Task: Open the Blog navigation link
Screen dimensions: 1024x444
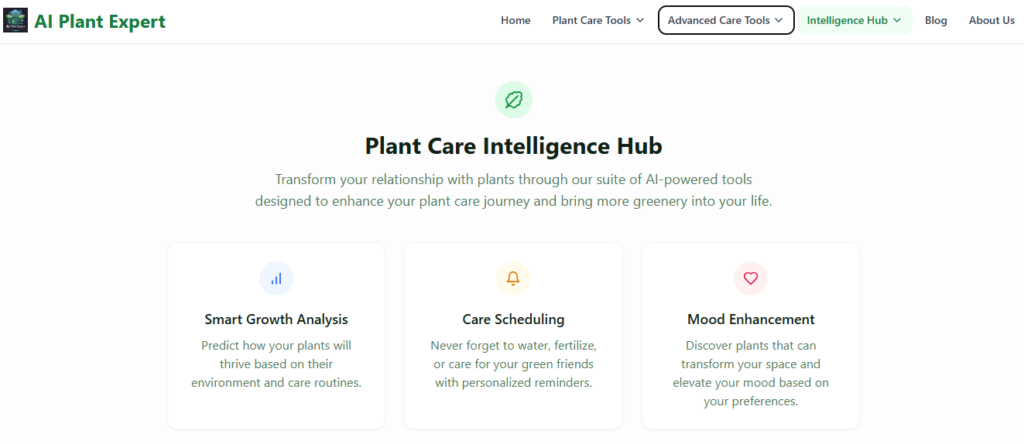Action: 936,20
